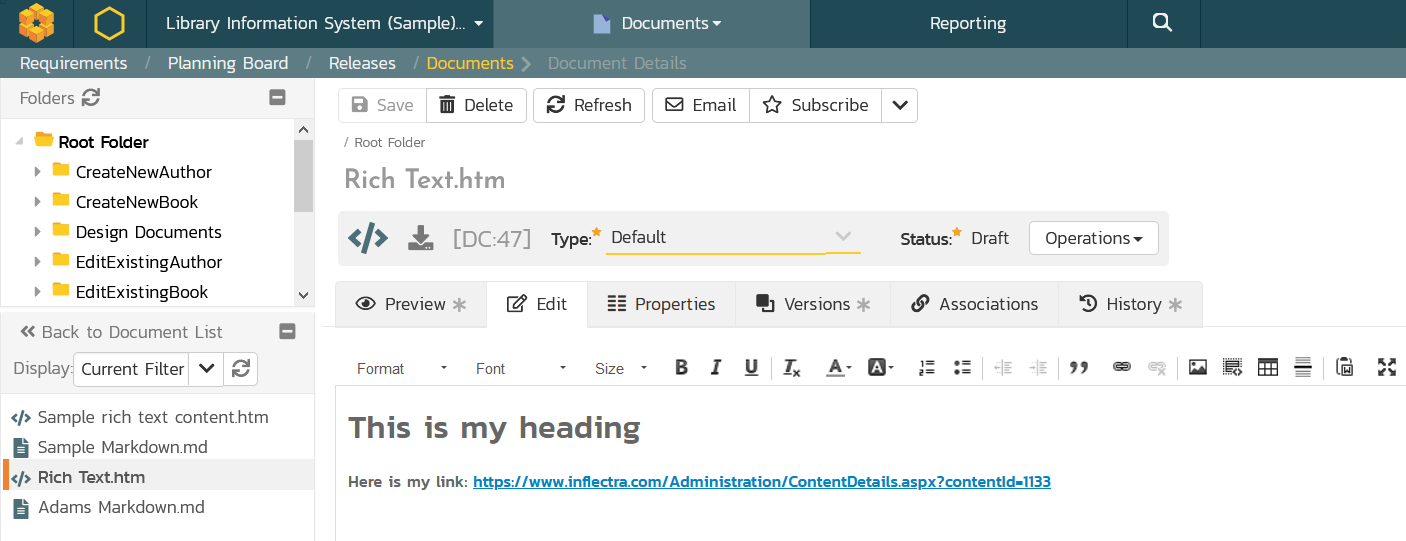Download the document using the download icon
This screenshot has height=541, width=1406.
click(x=420, y=238)
